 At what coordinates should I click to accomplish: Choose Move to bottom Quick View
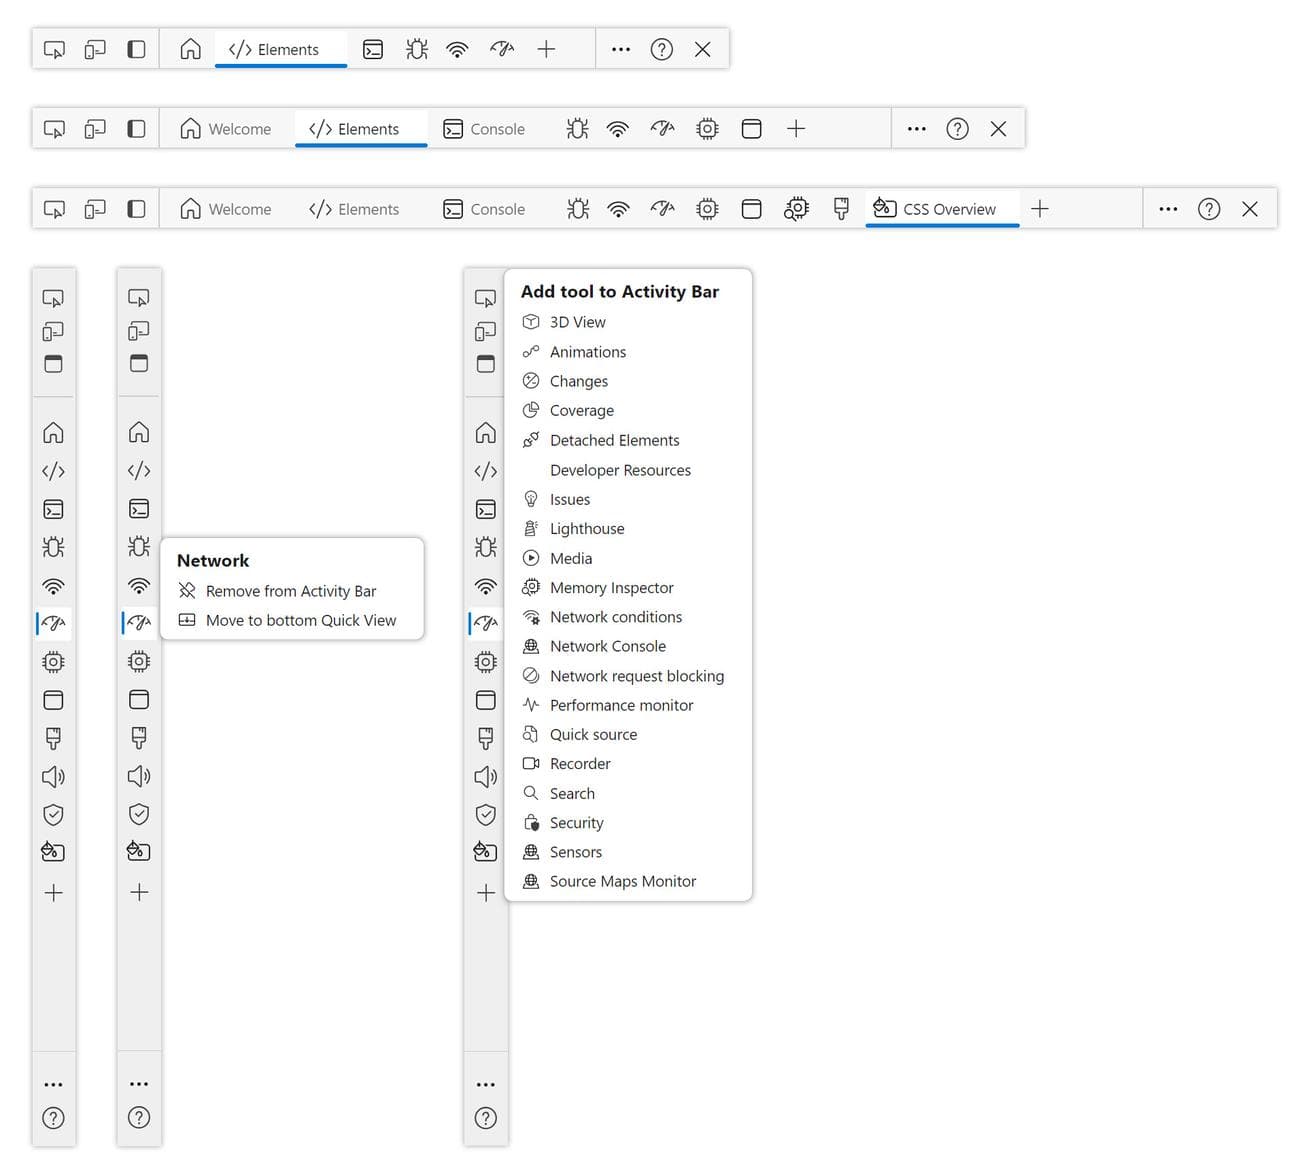[300, 621]
